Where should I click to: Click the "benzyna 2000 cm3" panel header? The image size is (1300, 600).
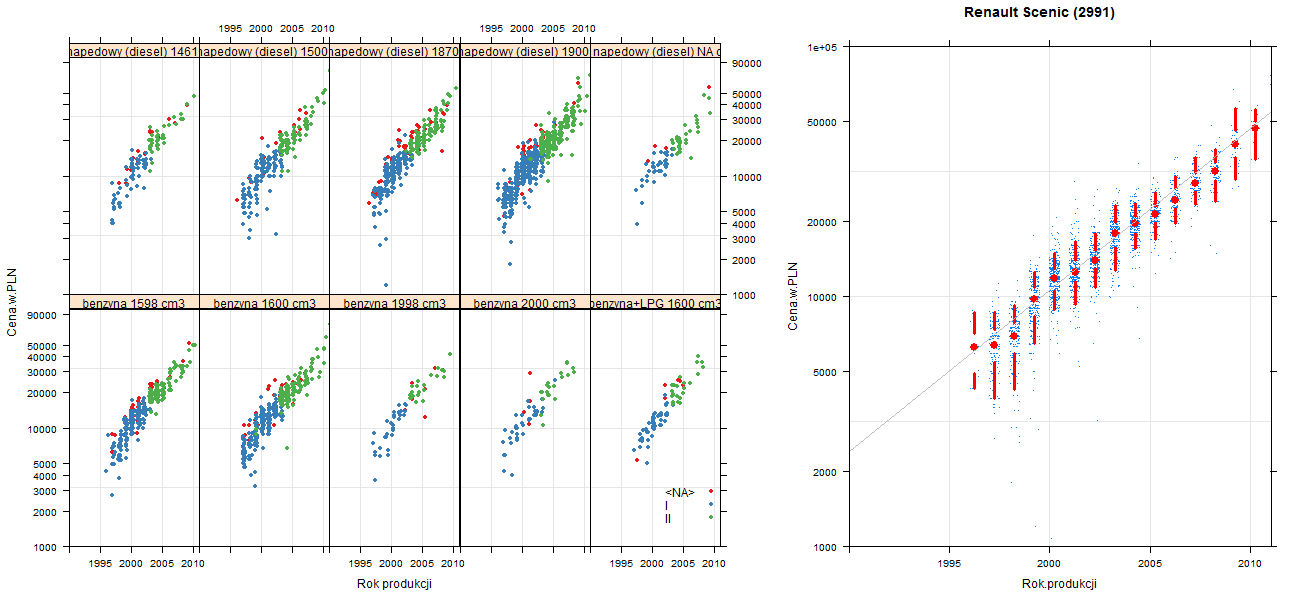click(525, 302)
